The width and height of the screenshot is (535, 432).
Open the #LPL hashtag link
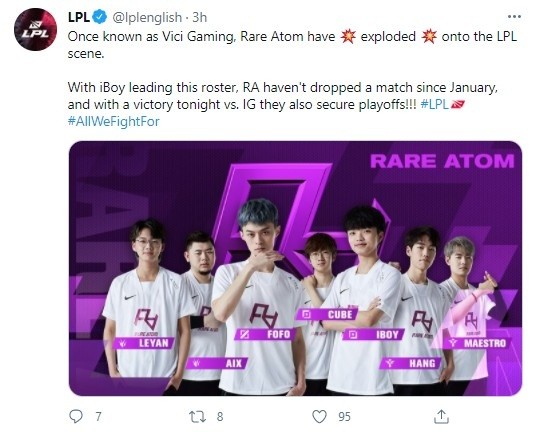(435, 104)
